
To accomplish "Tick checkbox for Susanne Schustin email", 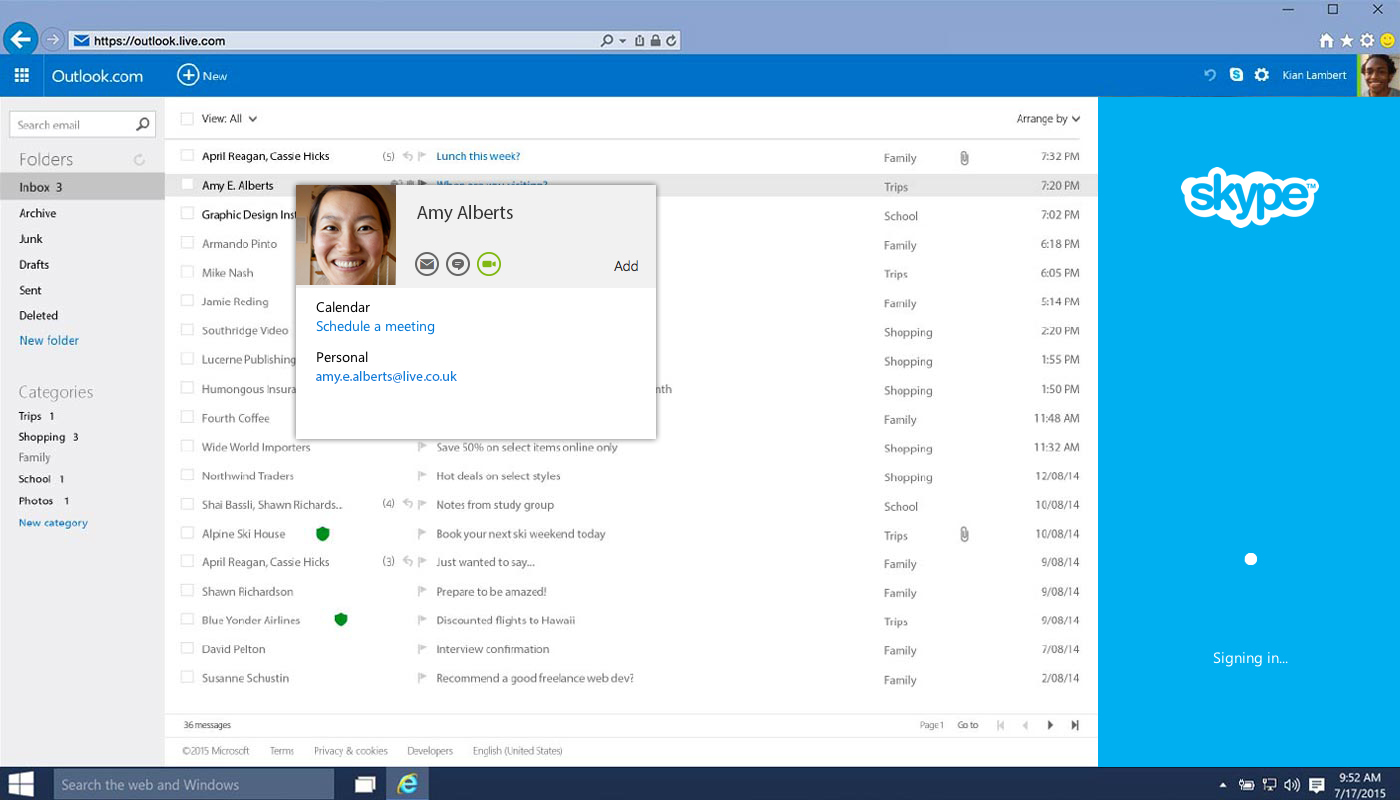I will pos(187,678).
